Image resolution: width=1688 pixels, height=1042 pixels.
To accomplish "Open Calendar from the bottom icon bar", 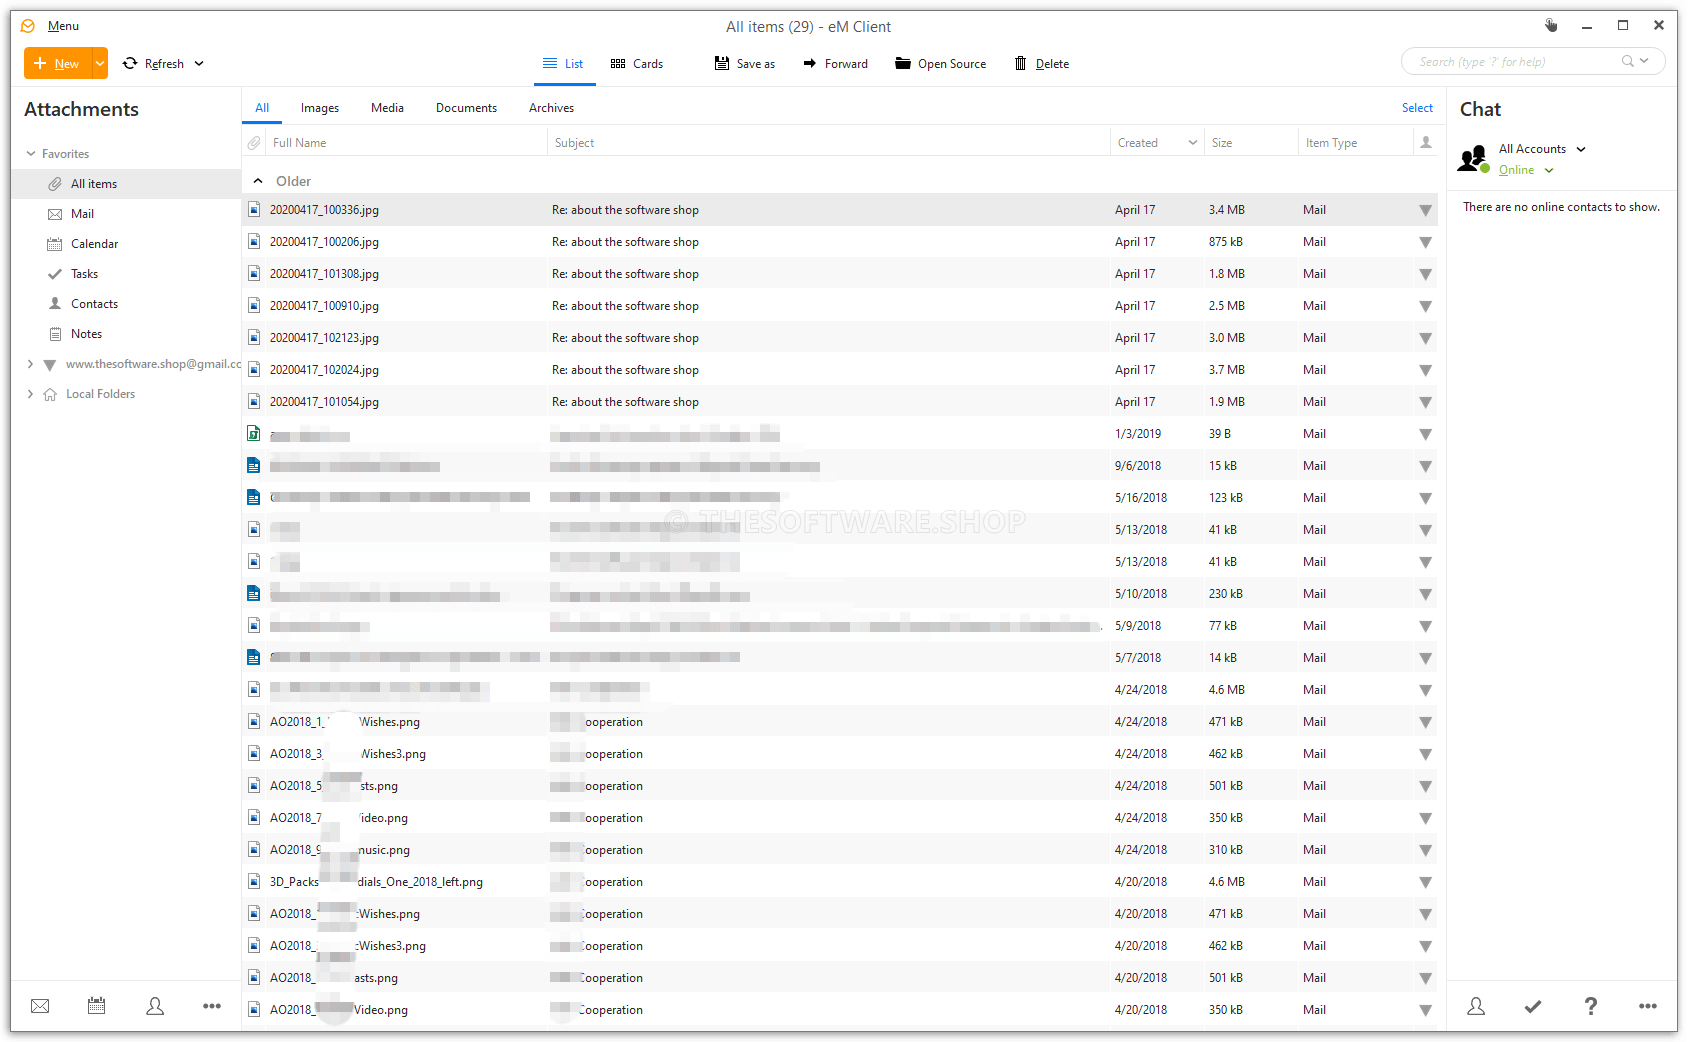I will point(96,1006).
